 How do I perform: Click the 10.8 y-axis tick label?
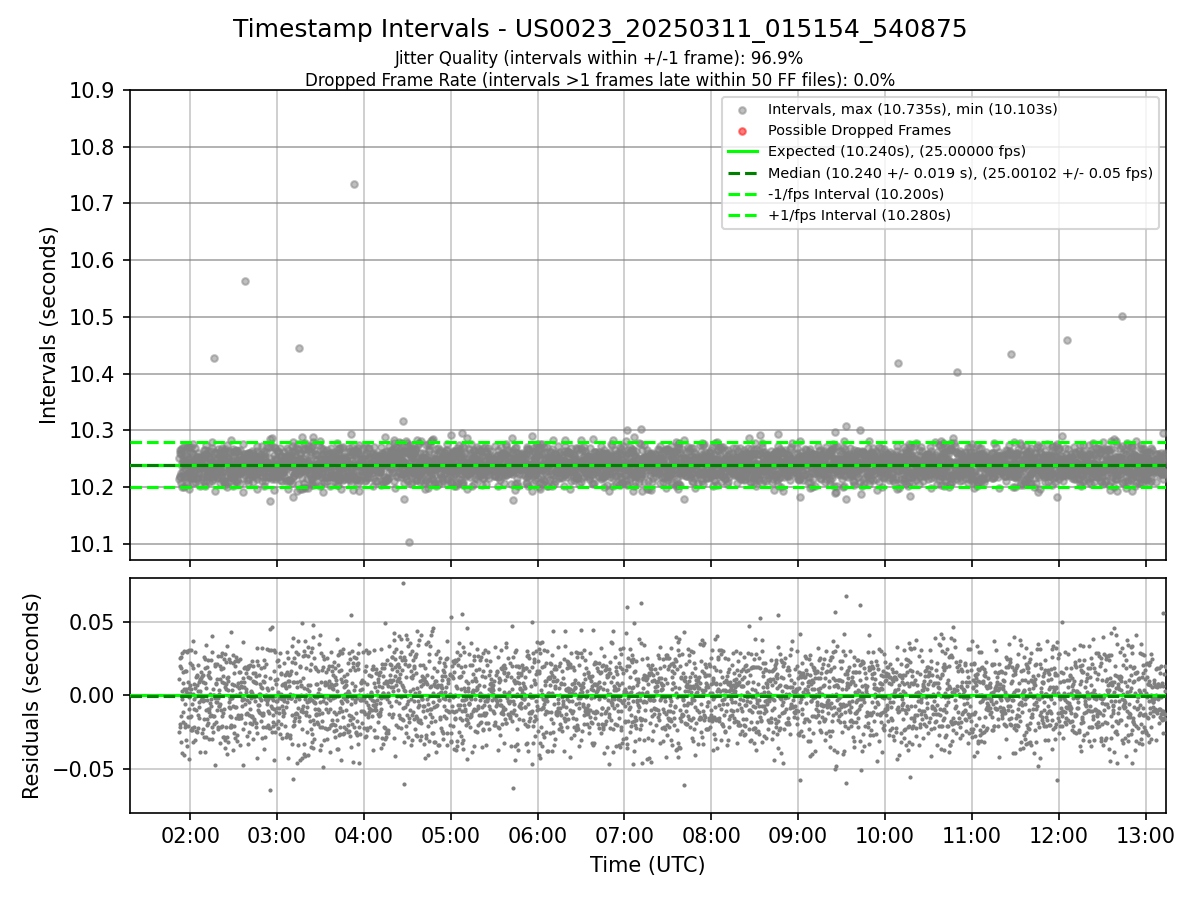tap(94, 148)
